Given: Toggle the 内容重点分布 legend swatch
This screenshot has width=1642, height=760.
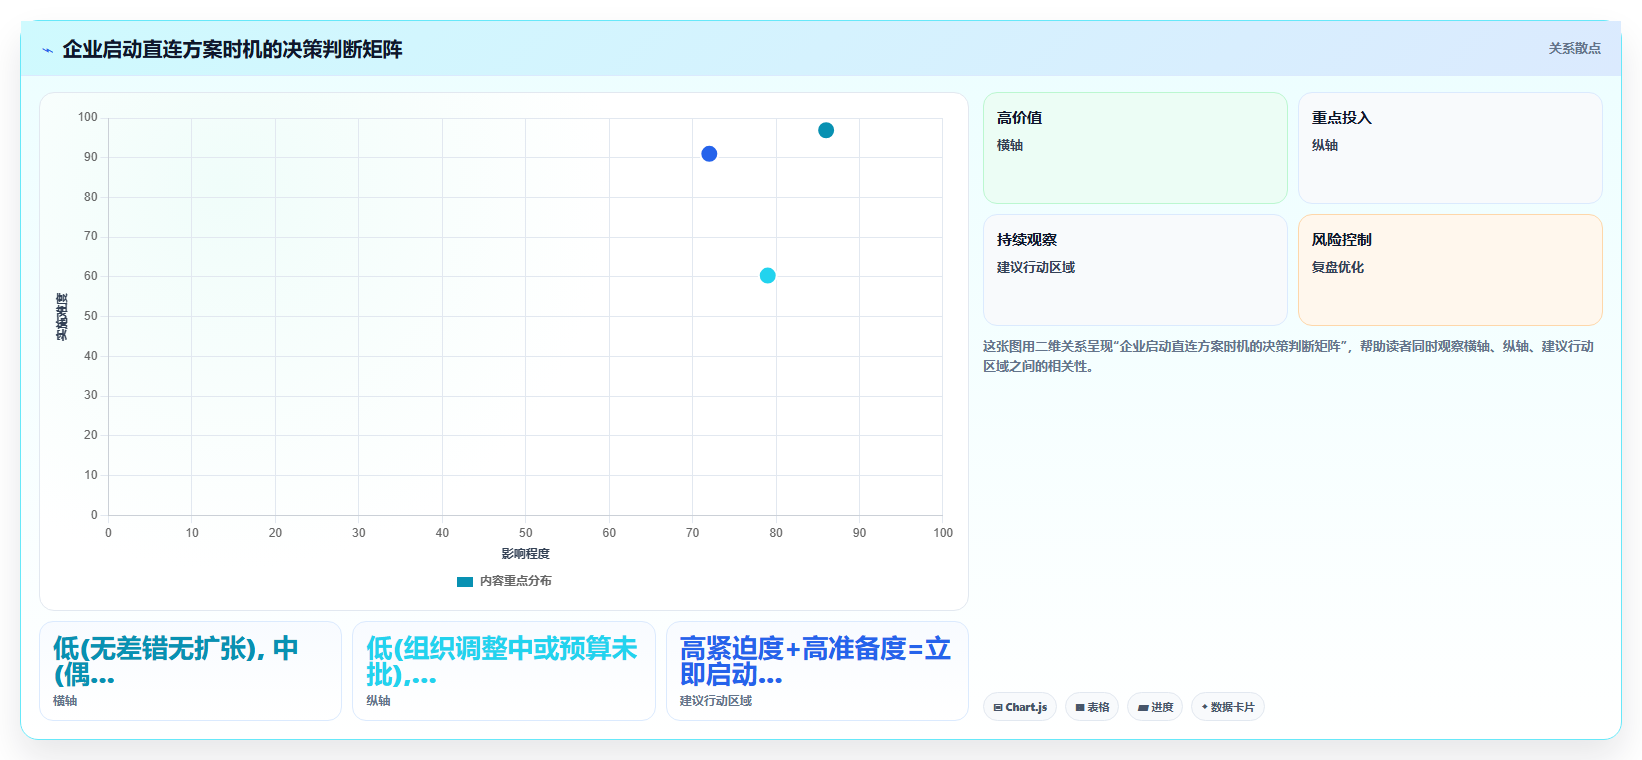Looking at the screenshot, I should tap(465, 581).
